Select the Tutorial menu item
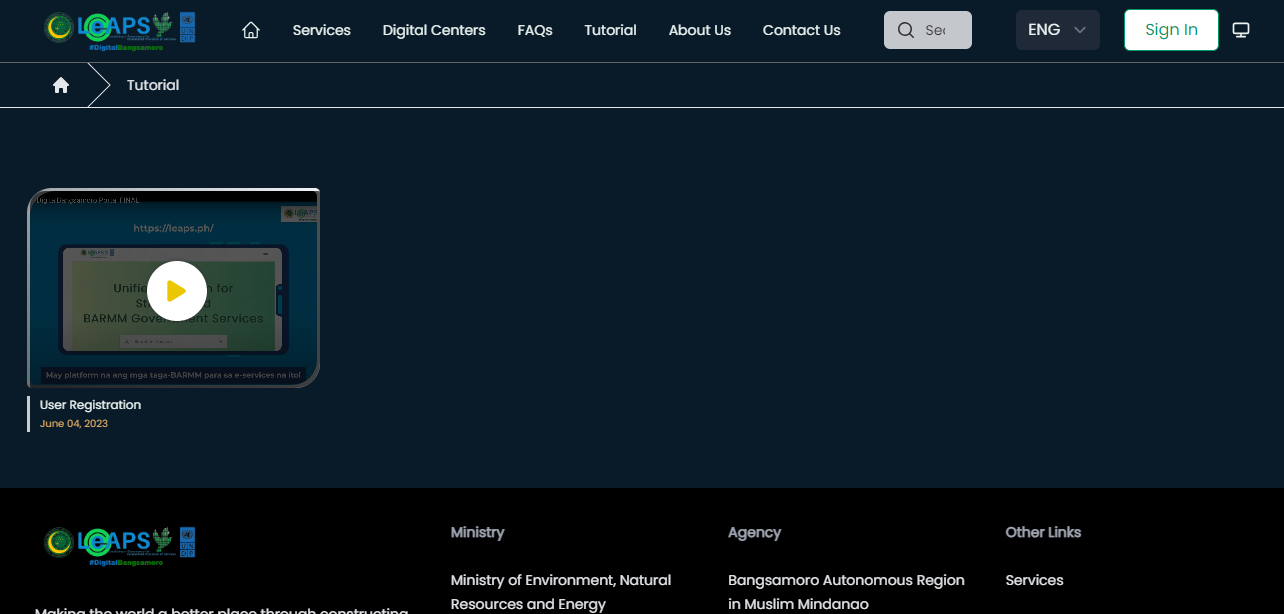 coord(610,30)
